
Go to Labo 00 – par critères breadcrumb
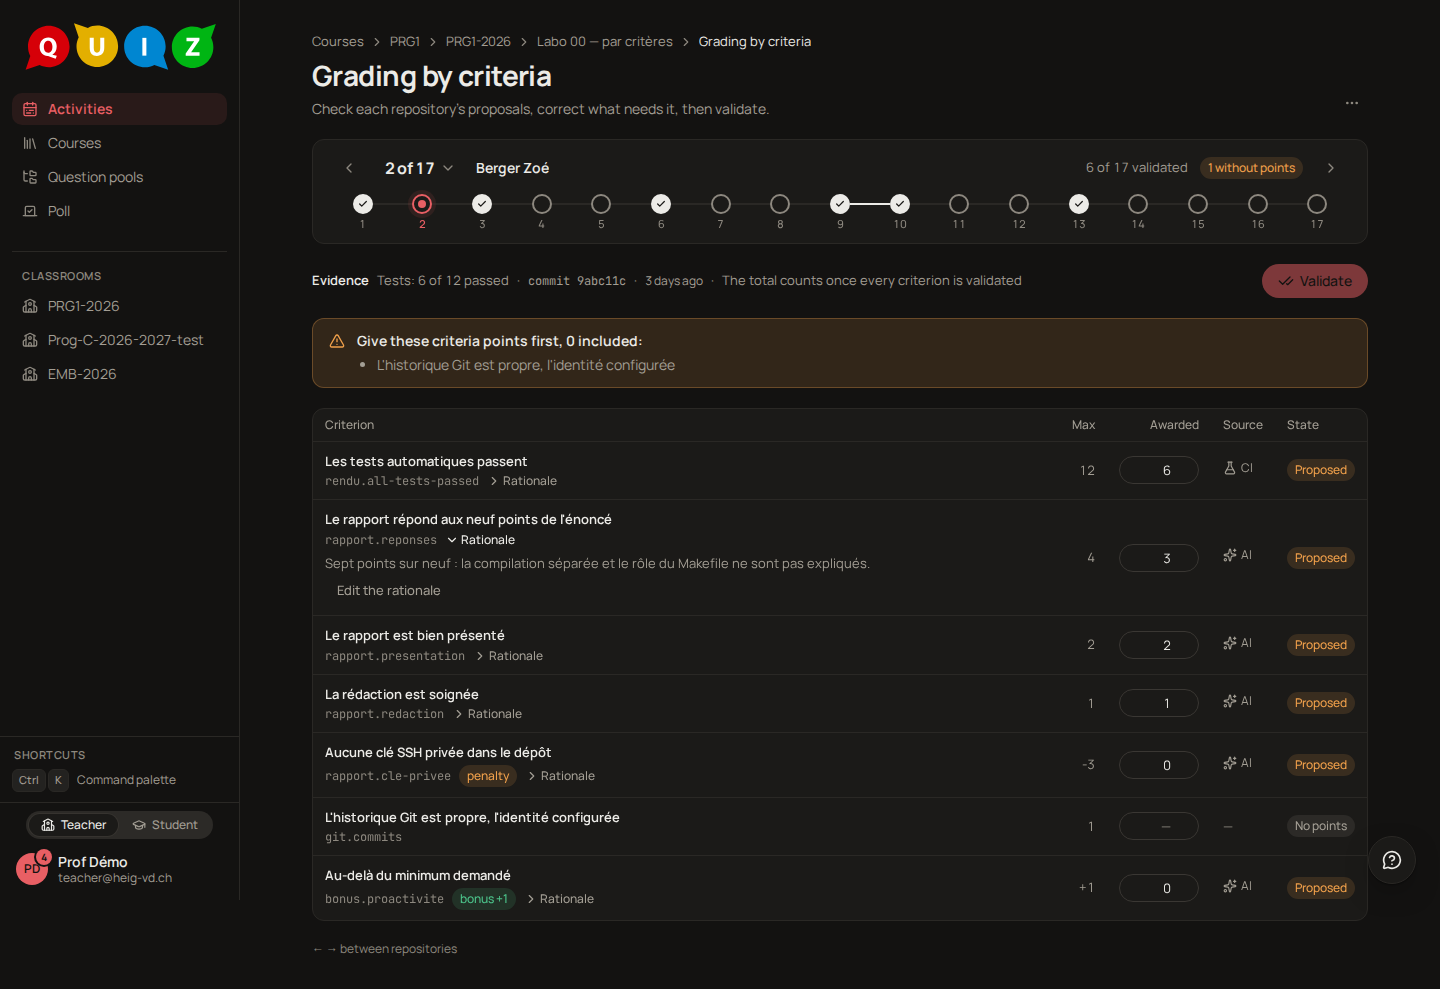604,42
